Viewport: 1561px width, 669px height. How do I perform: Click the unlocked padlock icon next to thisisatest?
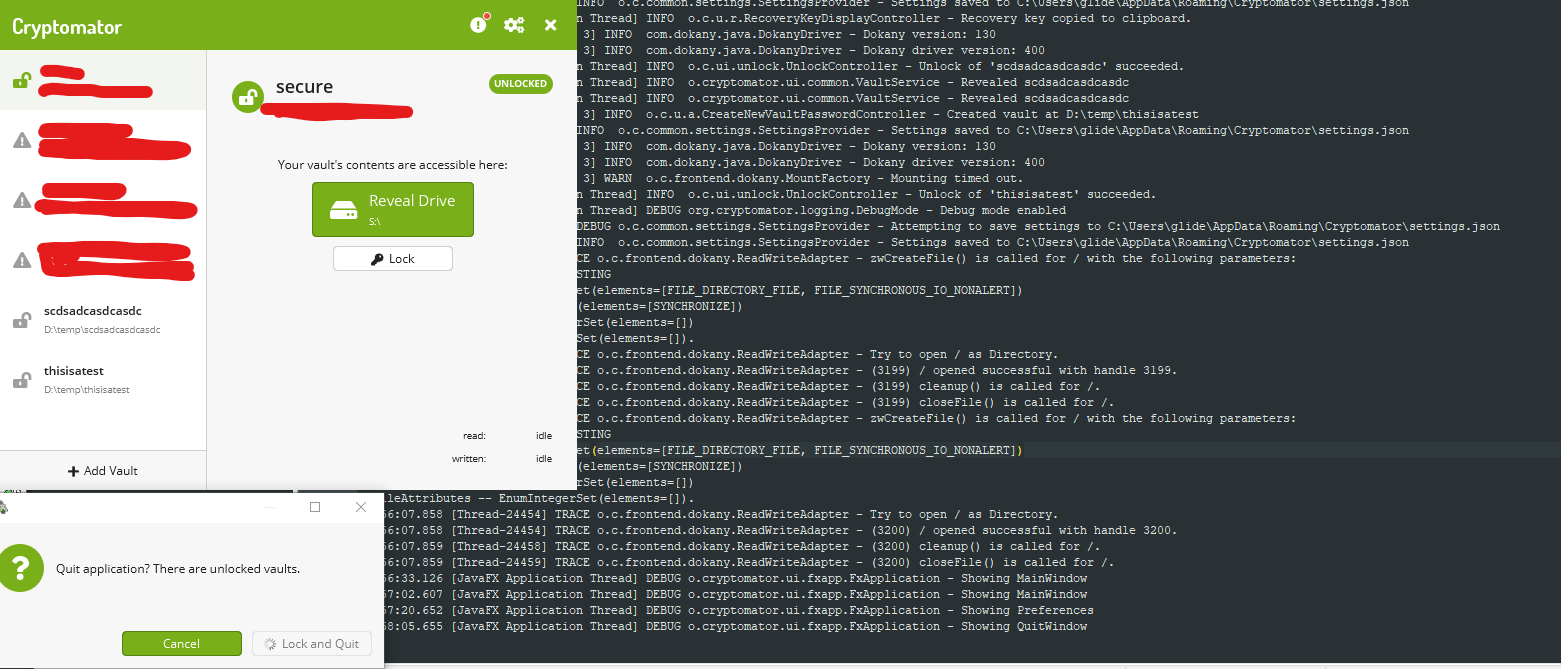pos(23,378)
